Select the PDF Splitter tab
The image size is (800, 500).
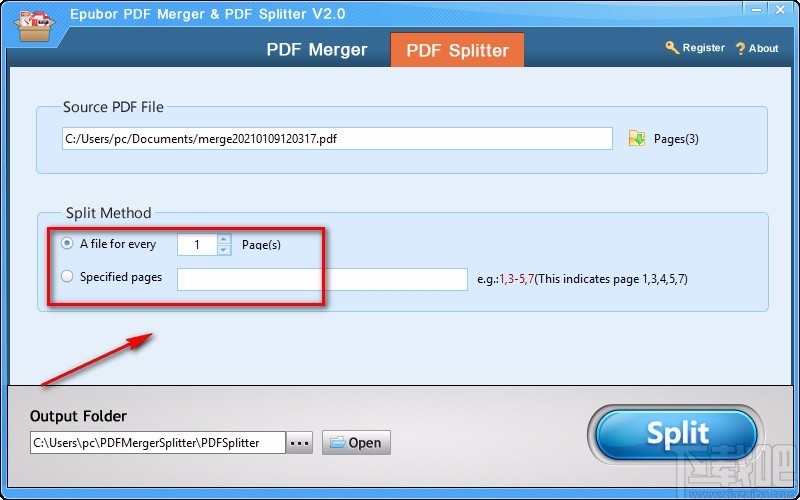pos(457,50)
